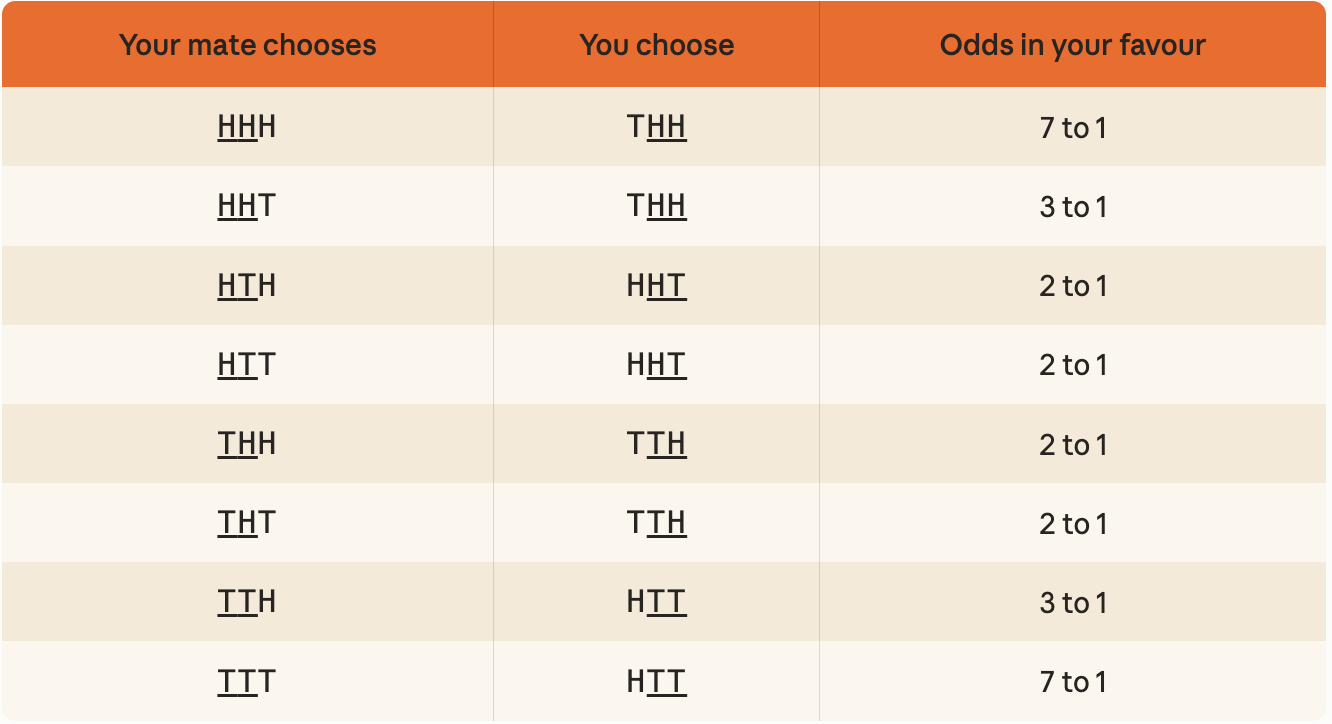Click the '3 to 1' odds for HHT
This screenshot has width=1332, height=724.
[x=1073, y=207]
